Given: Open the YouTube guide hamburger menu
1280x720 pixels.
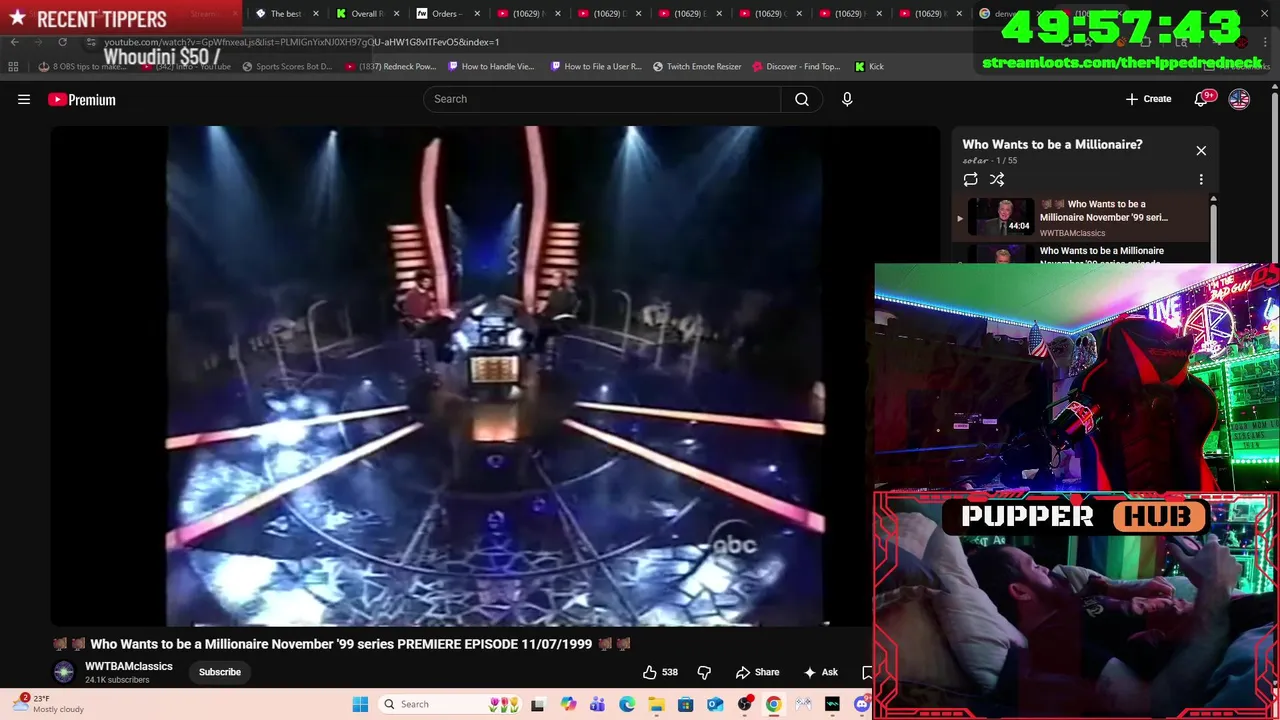Looking at the screenshot, I should (24, 99).
